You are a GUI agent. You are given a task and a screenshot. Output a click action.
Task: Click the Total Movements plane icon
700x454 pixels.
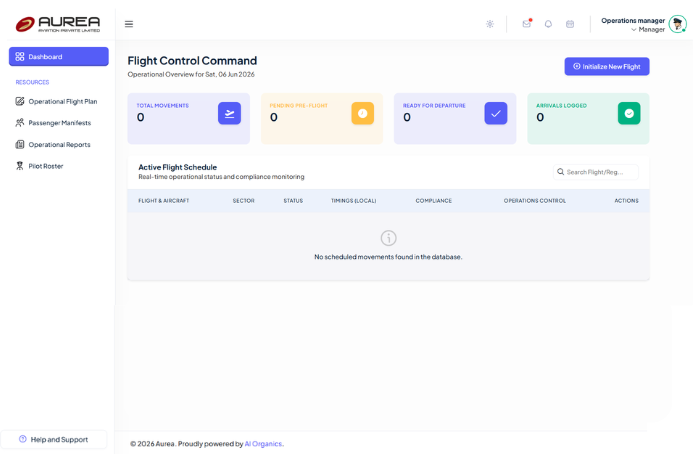pyautogui.click(x=229, y=113)
